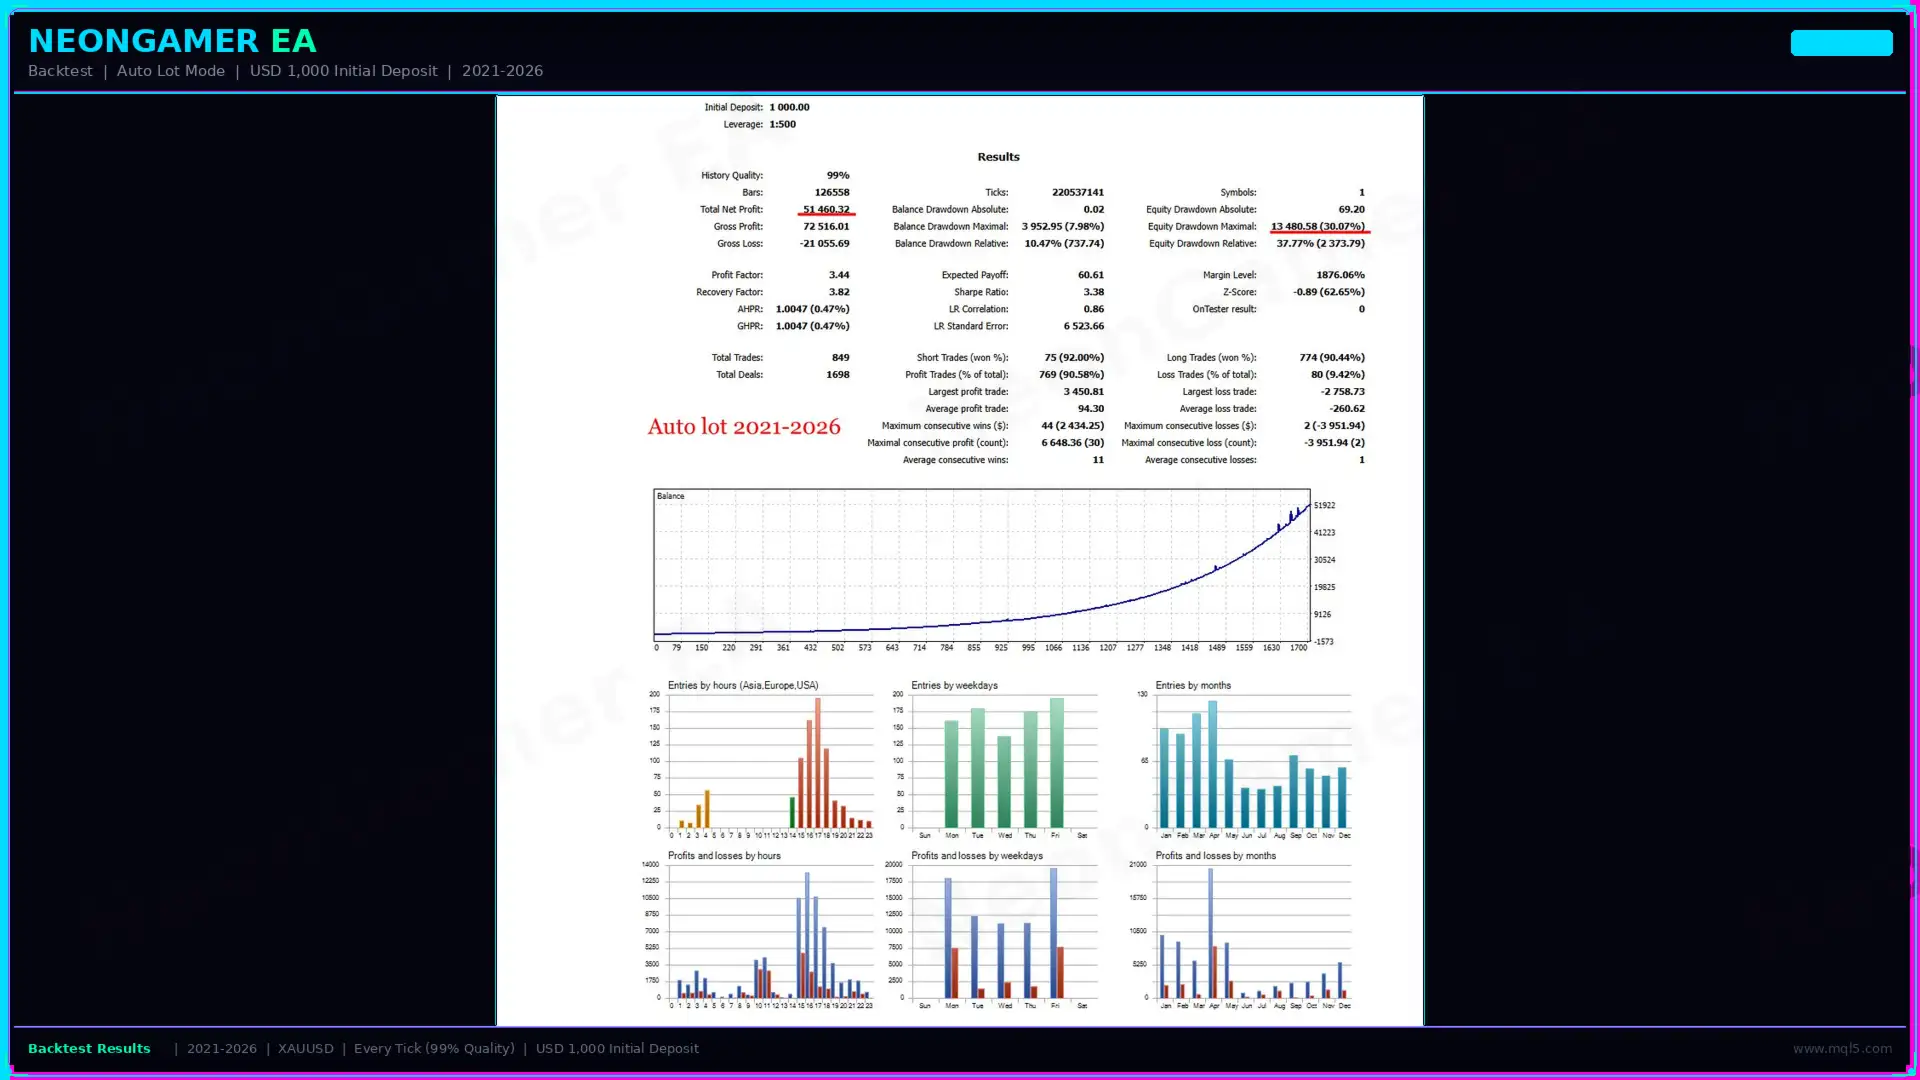
Task: Click the LR Correlation value 0.86
Action: 1094,309
